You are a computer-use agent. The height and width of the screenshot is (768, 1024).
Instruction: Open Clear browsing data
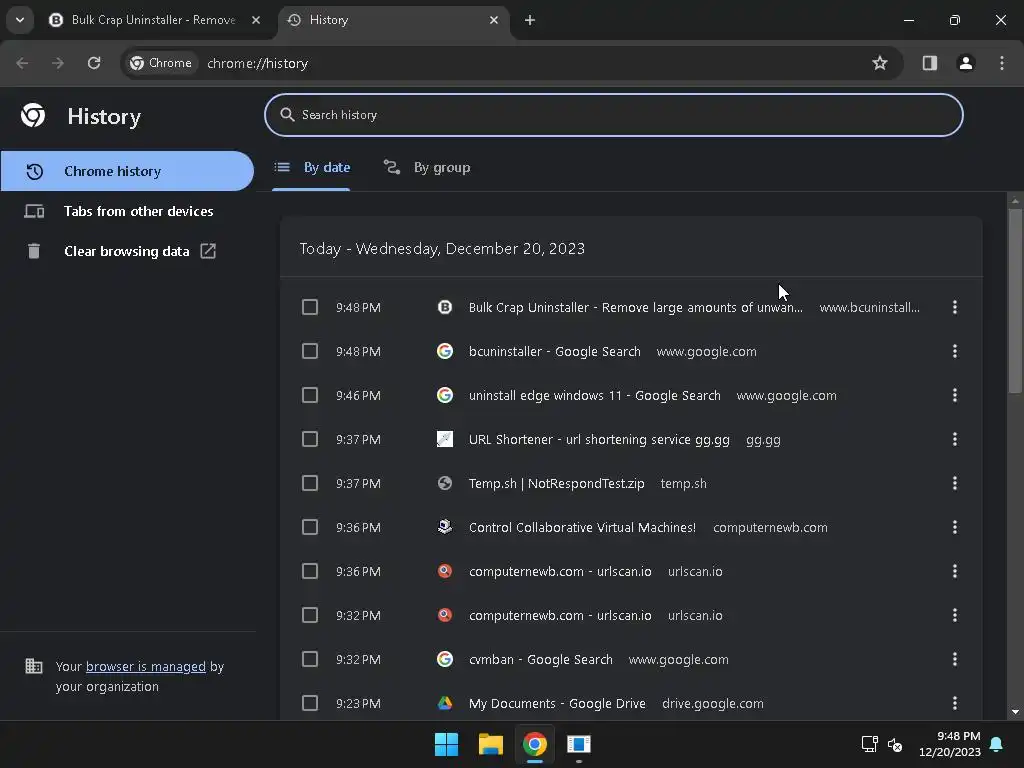(127, 251)
